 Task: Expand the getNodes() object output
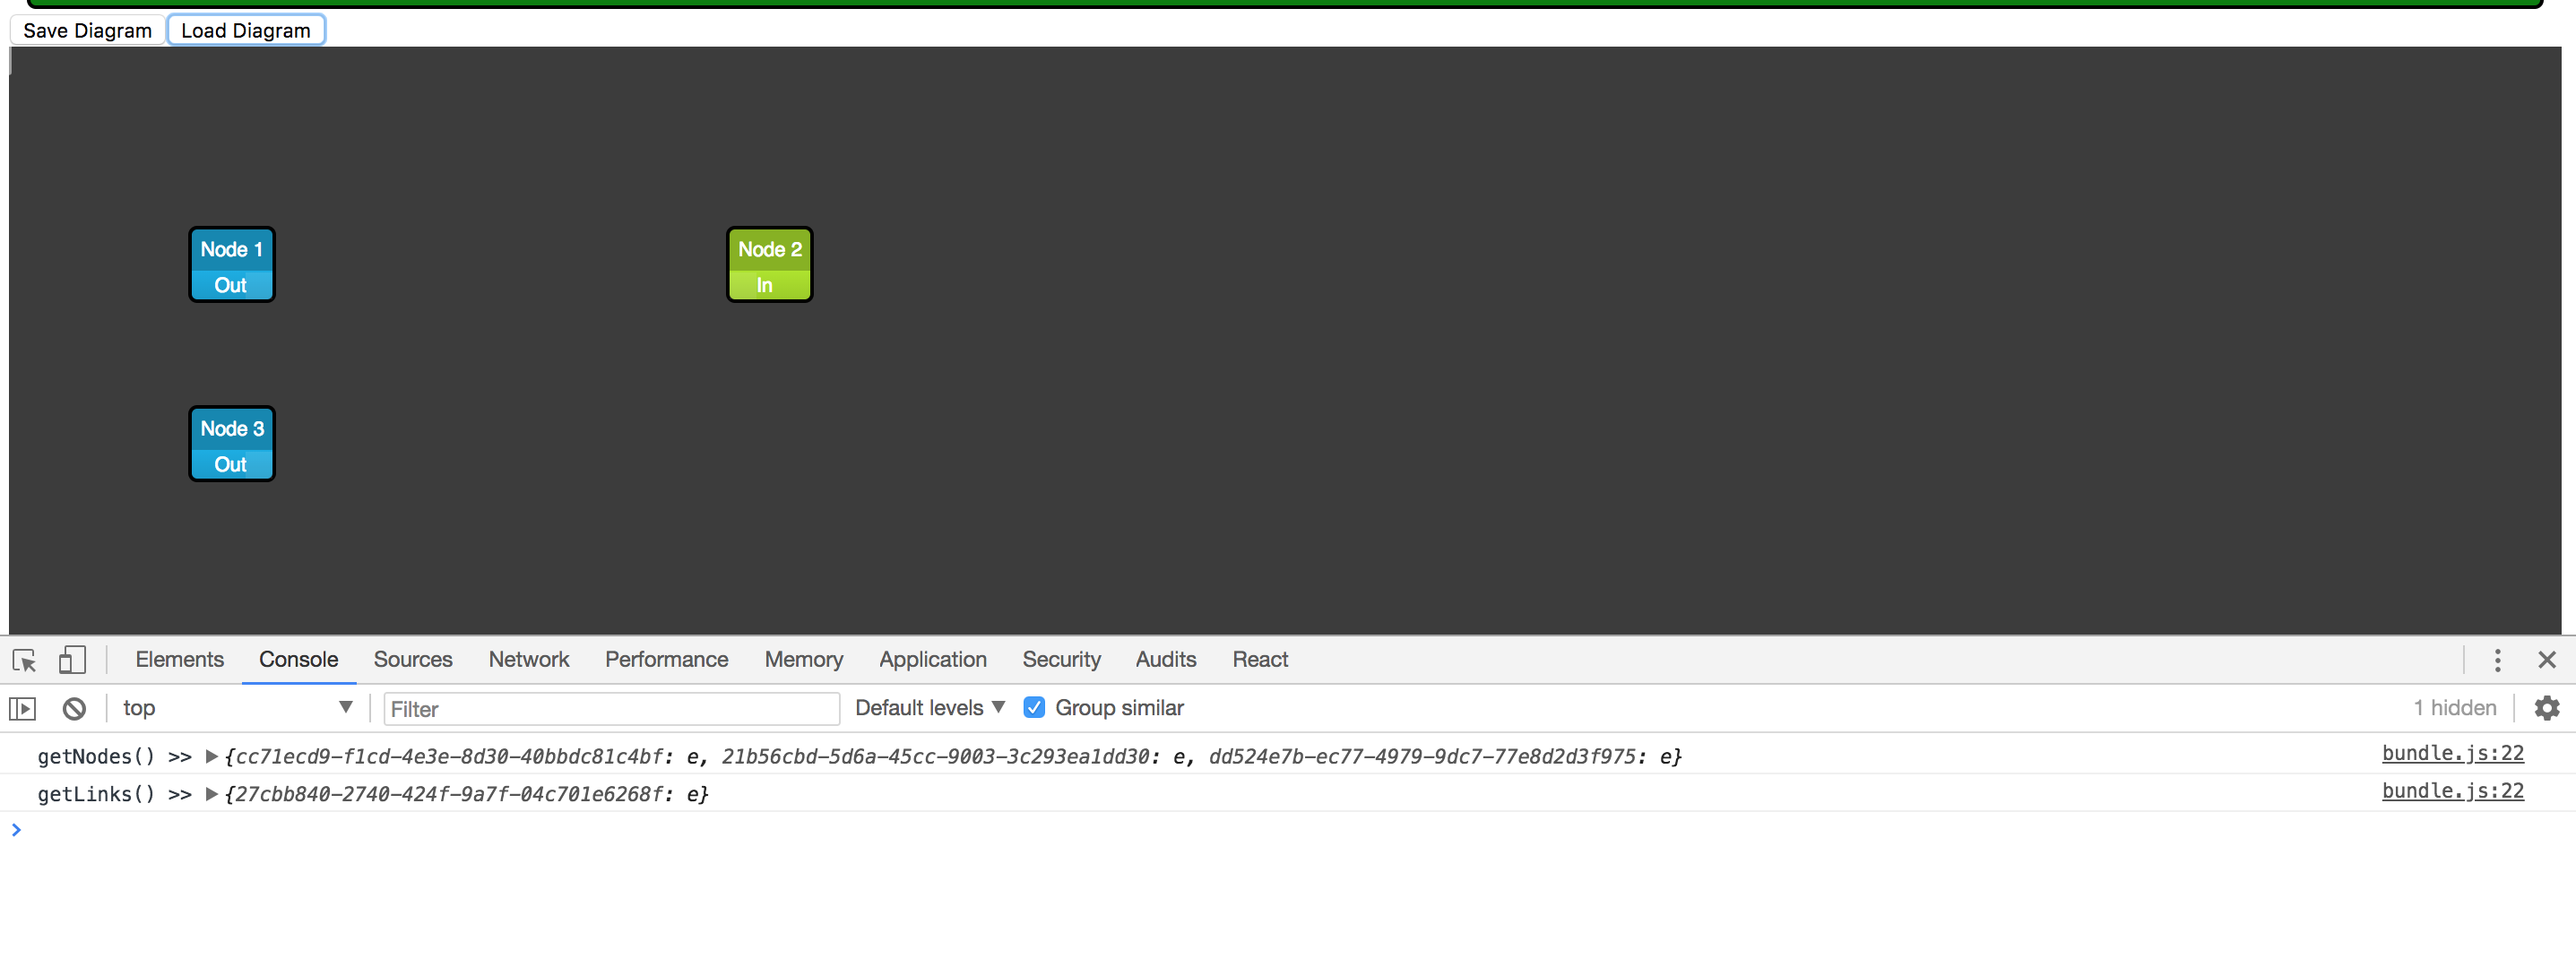click(x=211, y=757)
